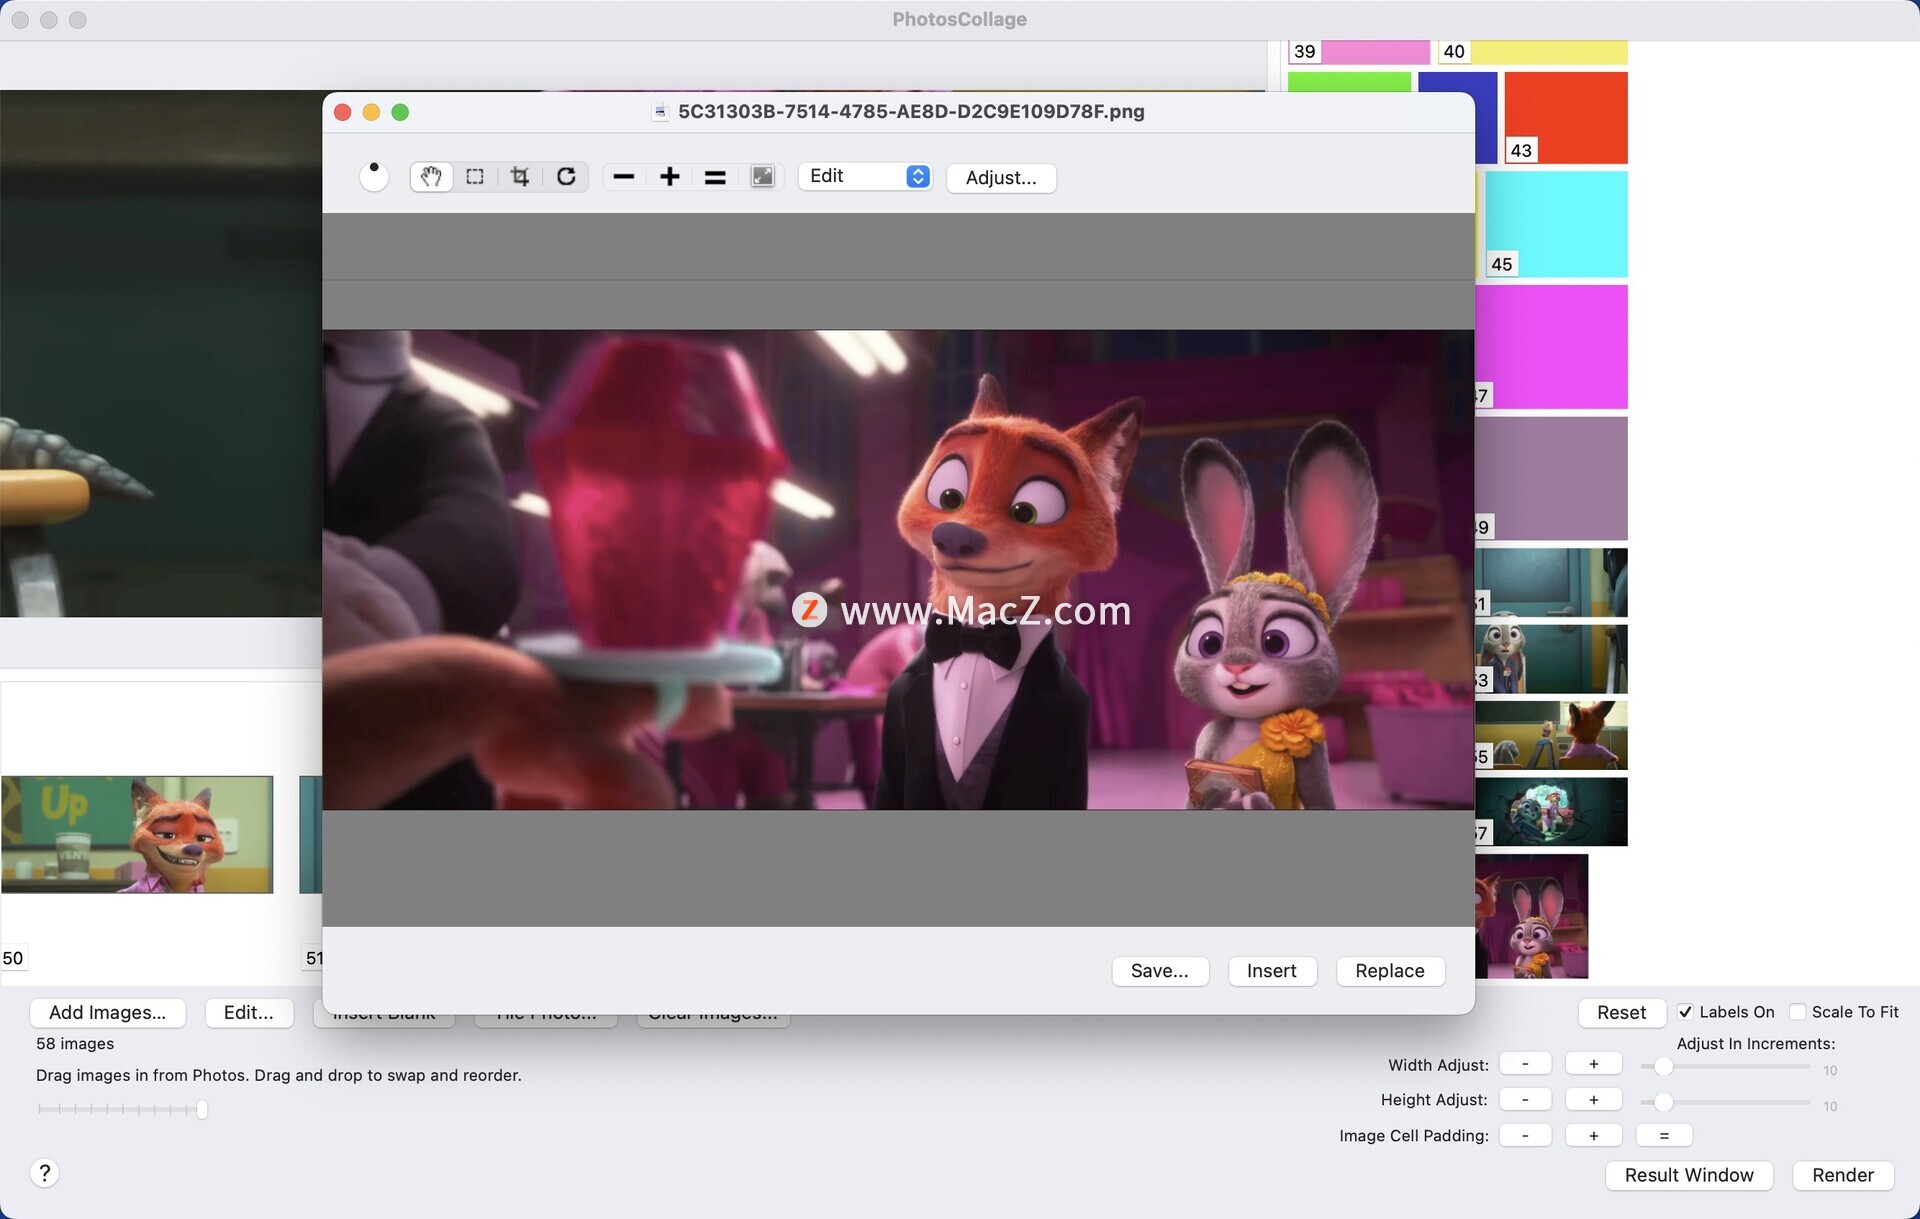Click the zoom-to-fit picture icon
The image size is (1920, 1219).
(762, 177)
